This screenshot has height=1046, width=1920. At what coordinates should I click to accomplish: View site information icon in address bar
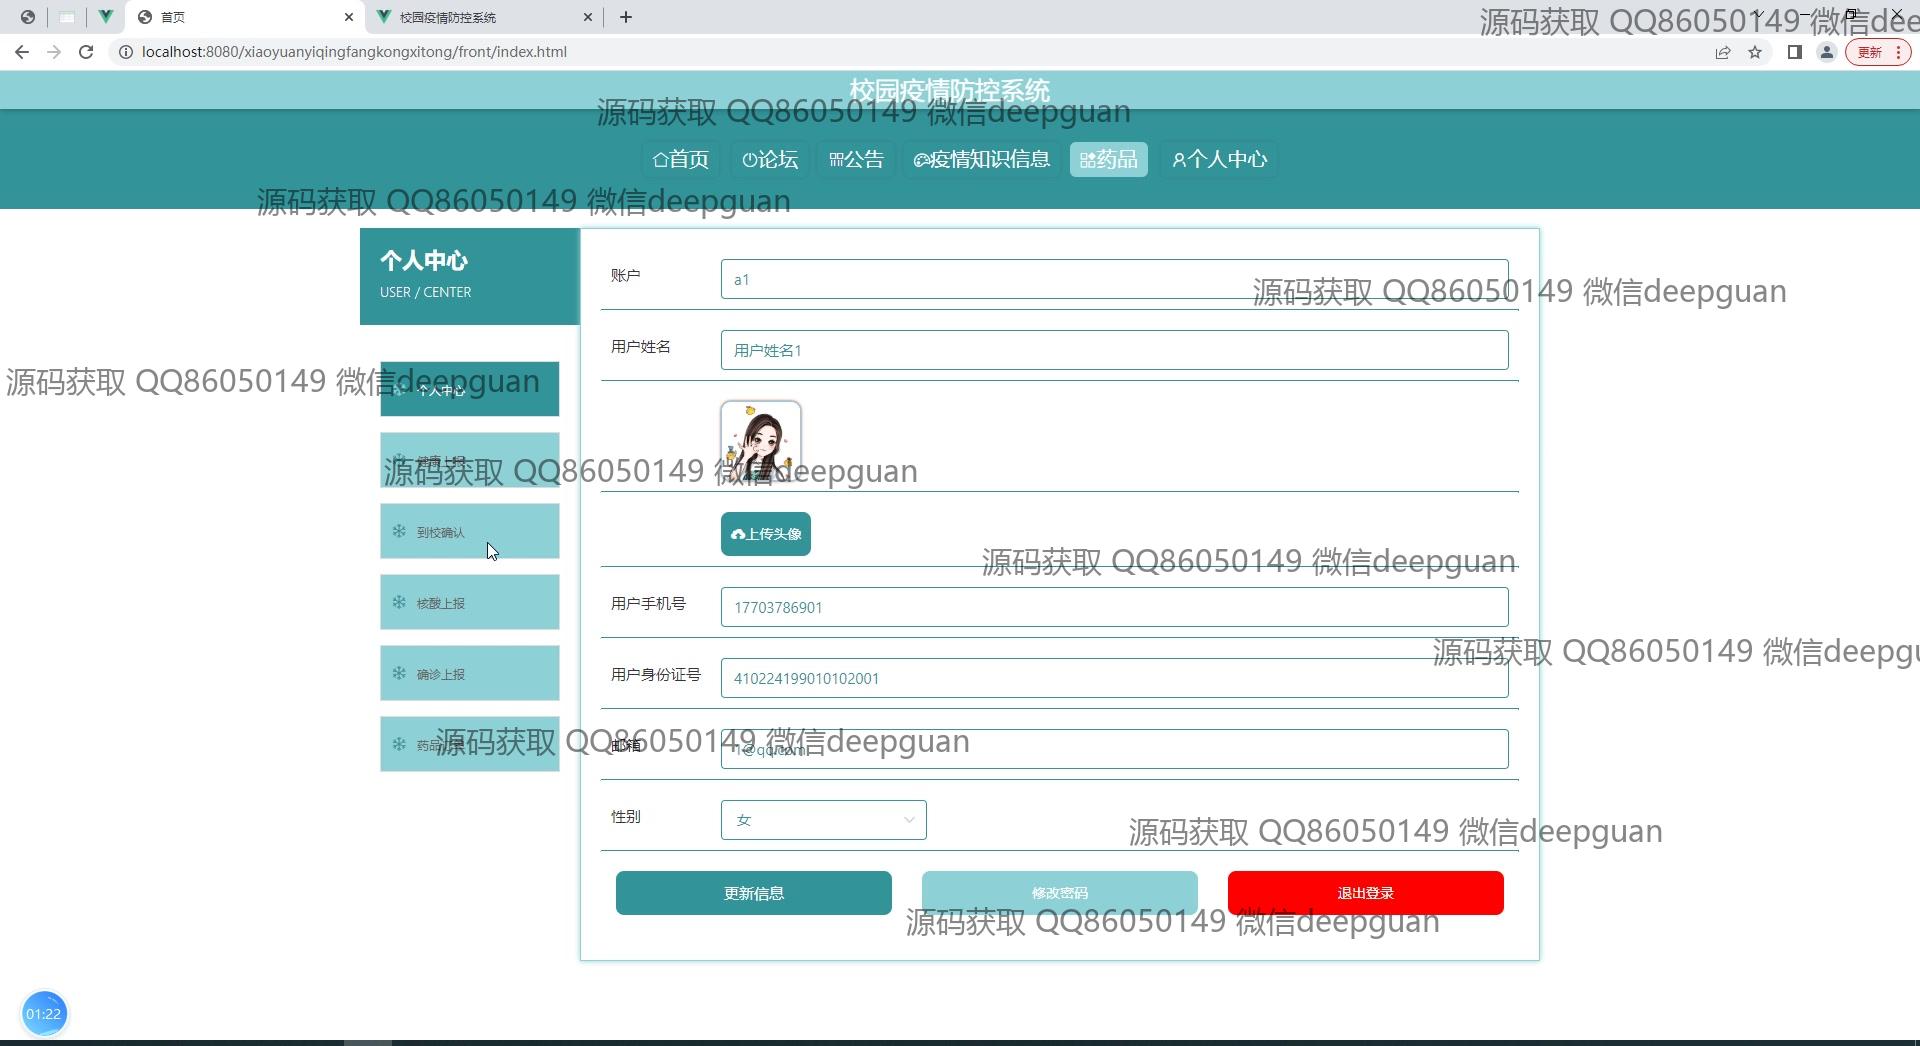pyautogui.click(x=126, y=52)
